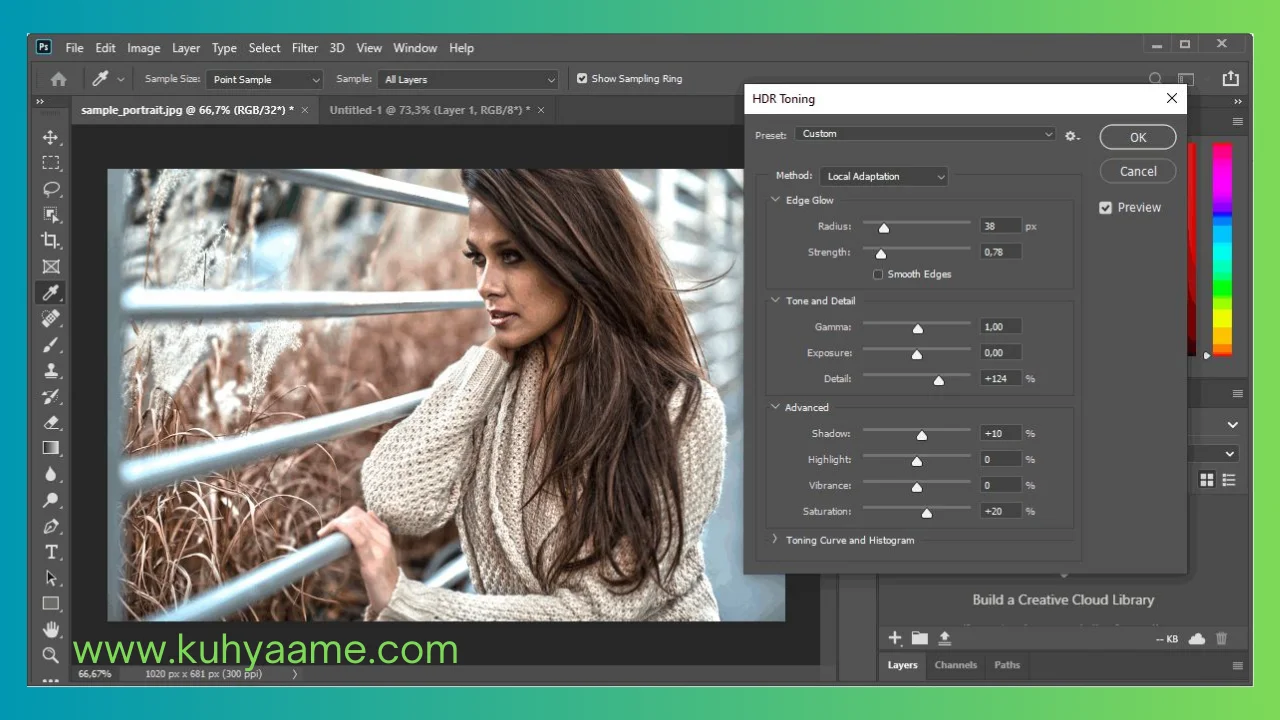Open the Share icon at top right
The width and height of the screenshot is (1280, 720).
pos(1231,78)
